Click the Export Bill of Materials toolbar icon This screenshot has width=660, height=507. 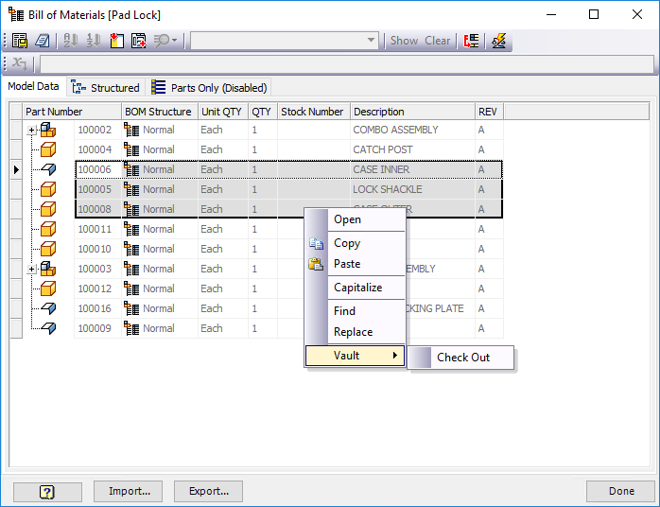(x=20, y=41)
